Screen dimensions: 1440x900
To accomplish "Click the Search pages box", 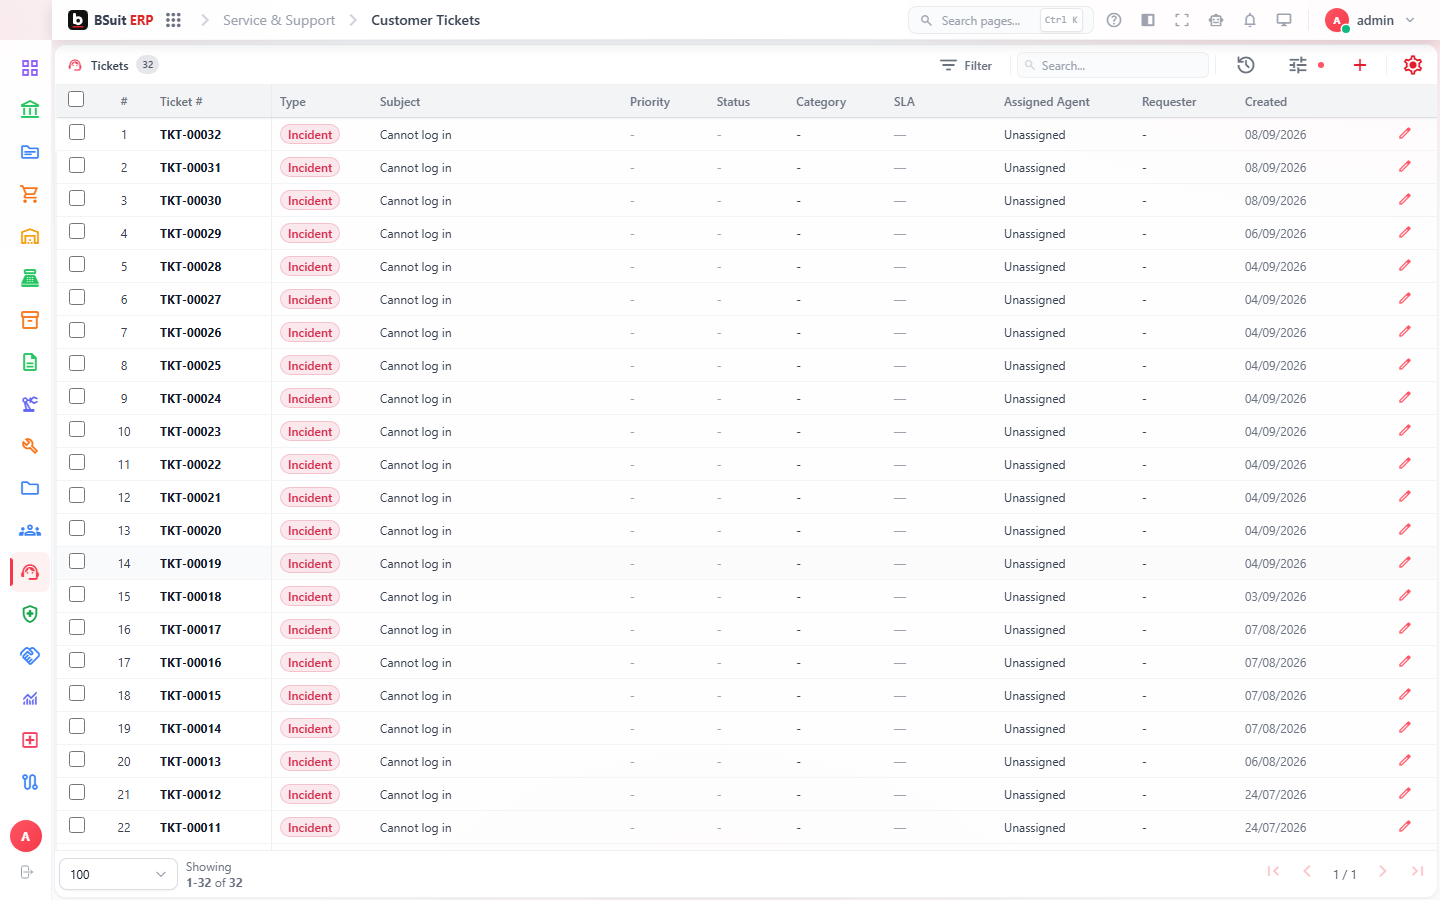I will [x=1000, y=20].
